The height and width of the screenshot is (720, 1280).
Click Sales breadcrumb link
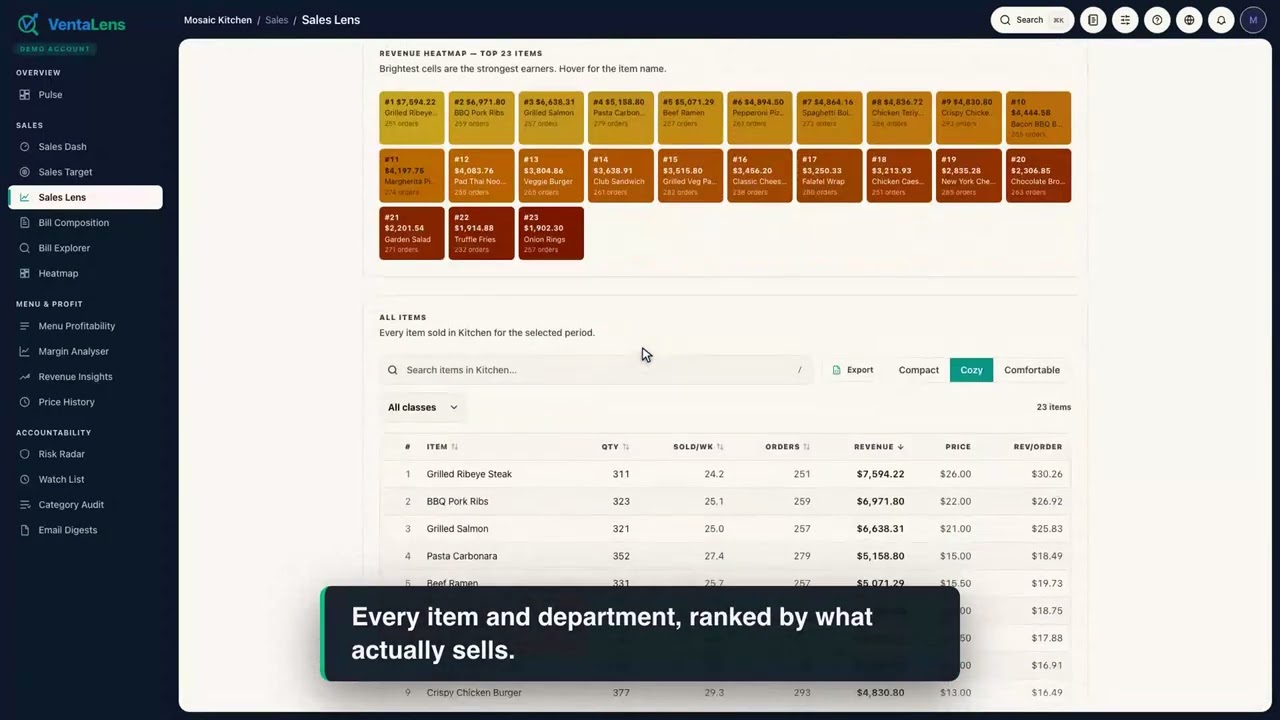click(x=276, y=20)
